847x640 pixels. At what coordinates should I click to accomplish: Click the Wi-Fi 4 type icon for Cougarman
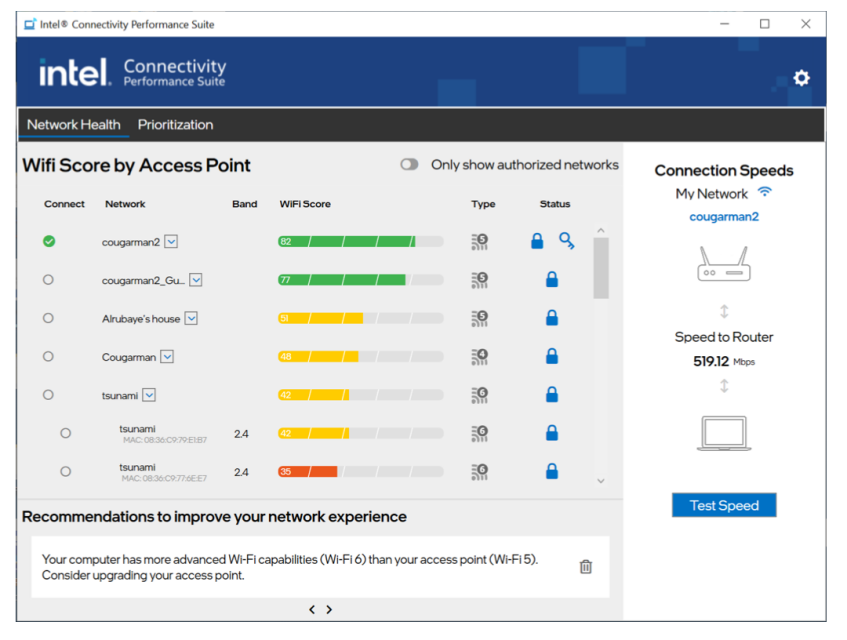[x=479, y=356]
